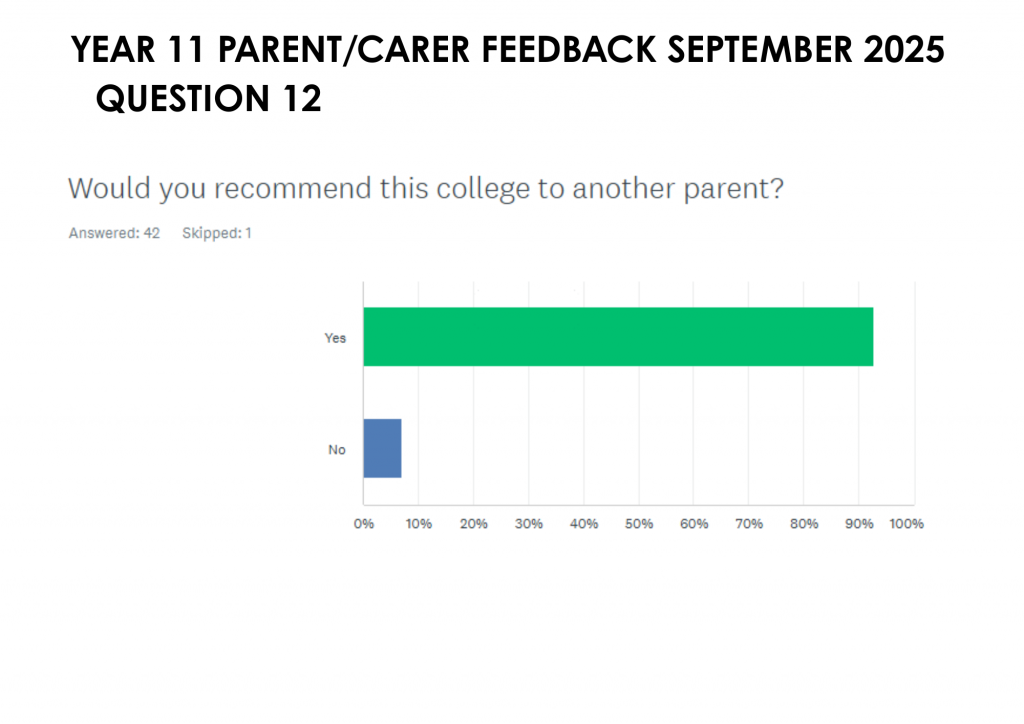The height and width of the screenshot is (724, 1024).
Task: Click the 30% axis label
Action: (528, 524)
